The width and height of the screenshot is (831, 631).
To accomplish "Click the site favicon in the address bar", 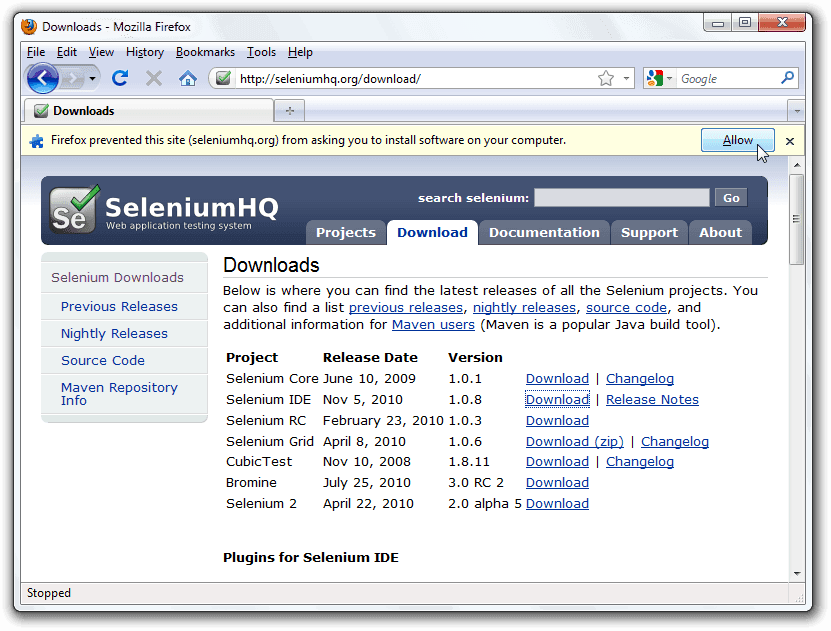I will point(223,77).
